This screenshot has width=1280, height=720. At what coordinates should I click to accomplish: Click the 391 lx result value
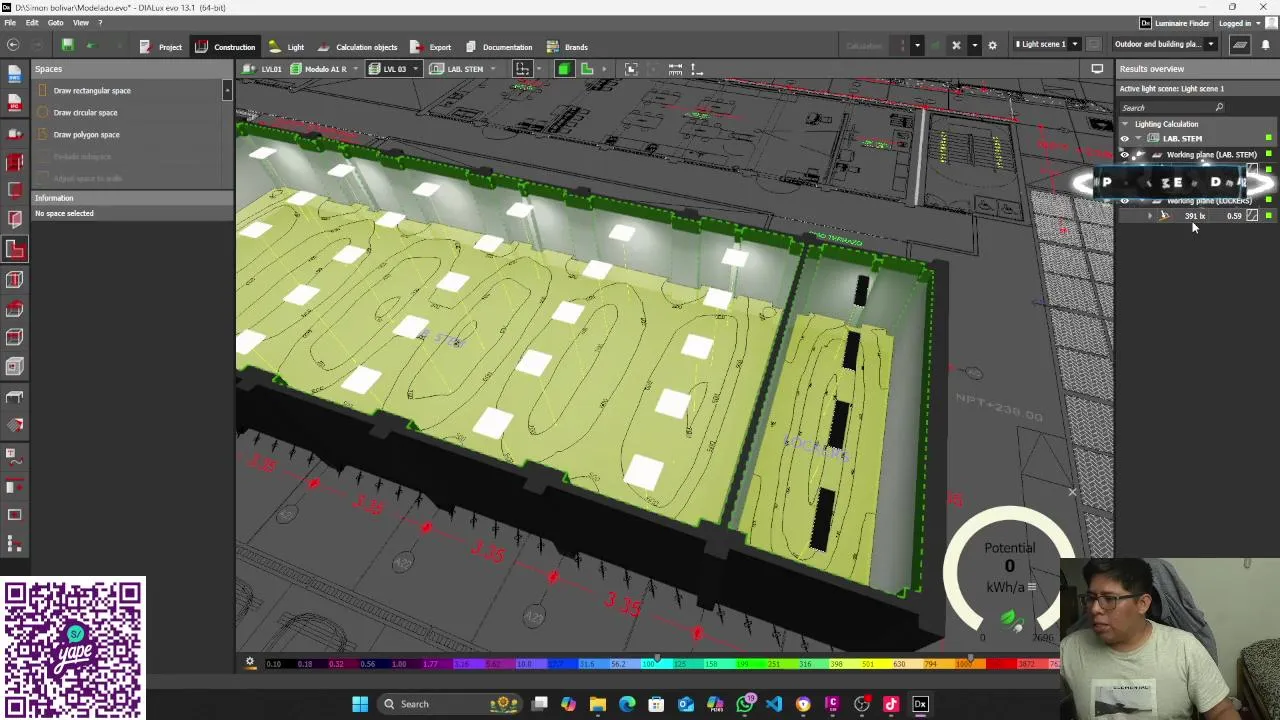tap(1195, 216)
